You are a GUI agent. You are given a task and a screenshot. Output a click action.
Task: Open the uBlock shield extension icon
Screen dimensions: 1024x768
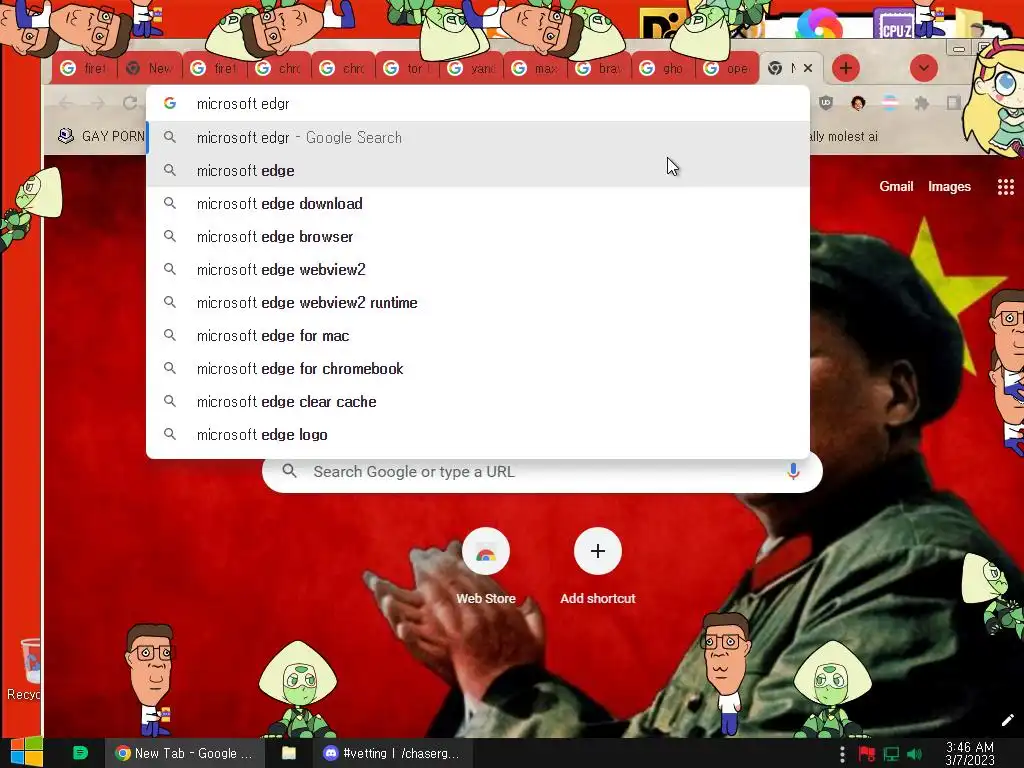coord(826,103)
